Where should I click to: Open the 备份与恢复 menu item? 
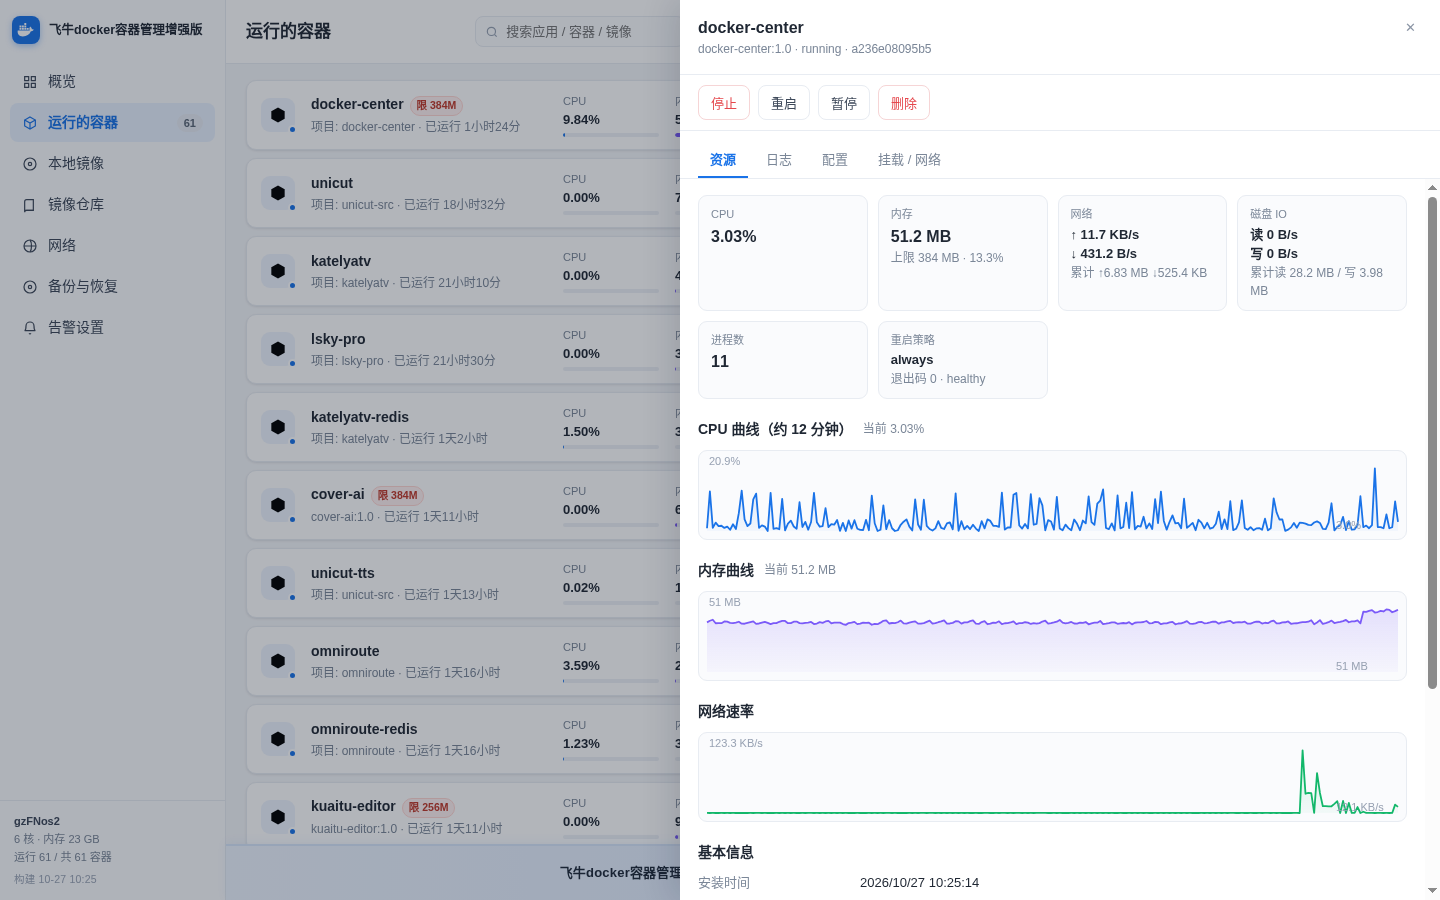pyautogui.click(x=112, y=287)
